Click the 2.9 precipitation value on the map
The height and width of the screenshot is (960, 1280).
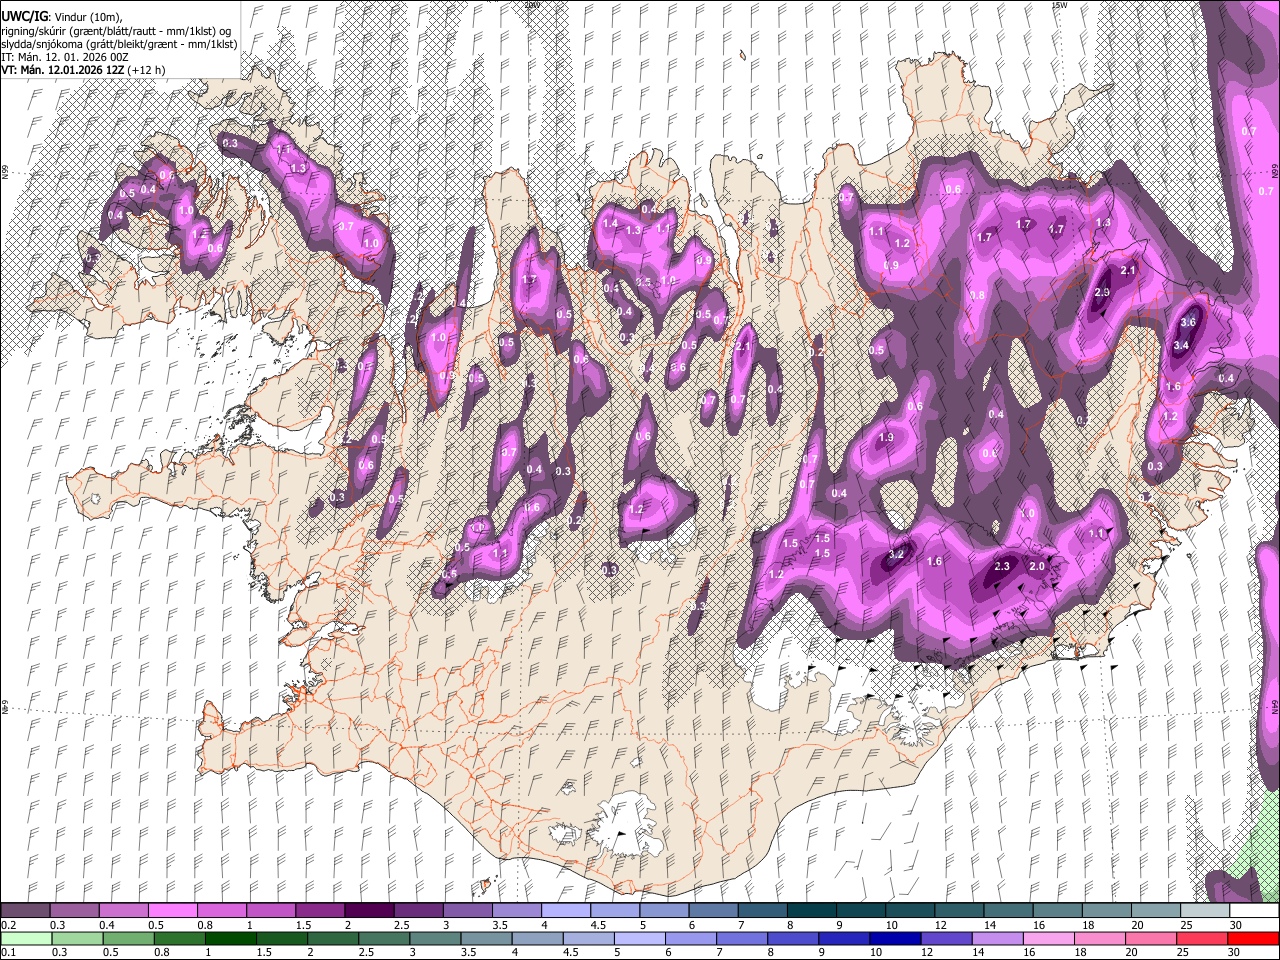click(x=1103, y=292)
